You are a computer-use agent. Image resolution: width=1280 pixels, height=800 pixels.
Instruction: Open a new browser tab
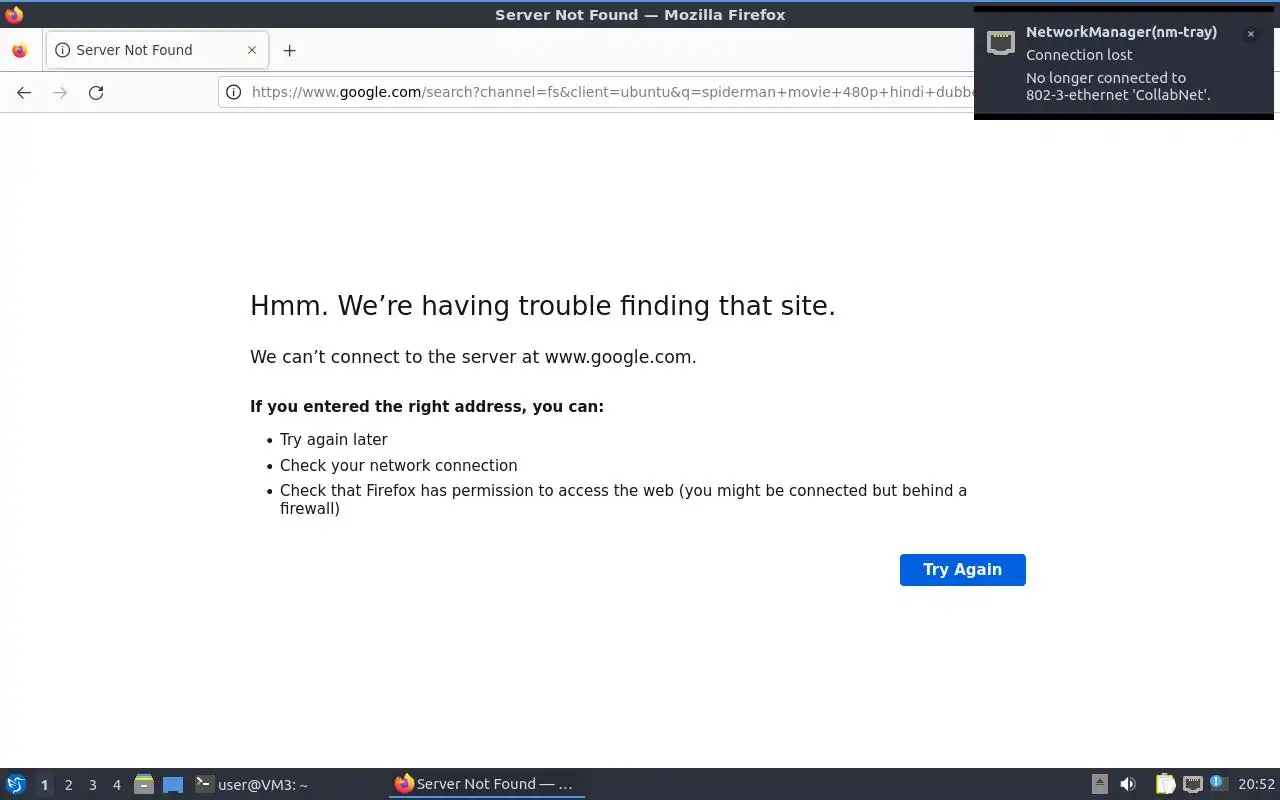click(x=289, y=50)
